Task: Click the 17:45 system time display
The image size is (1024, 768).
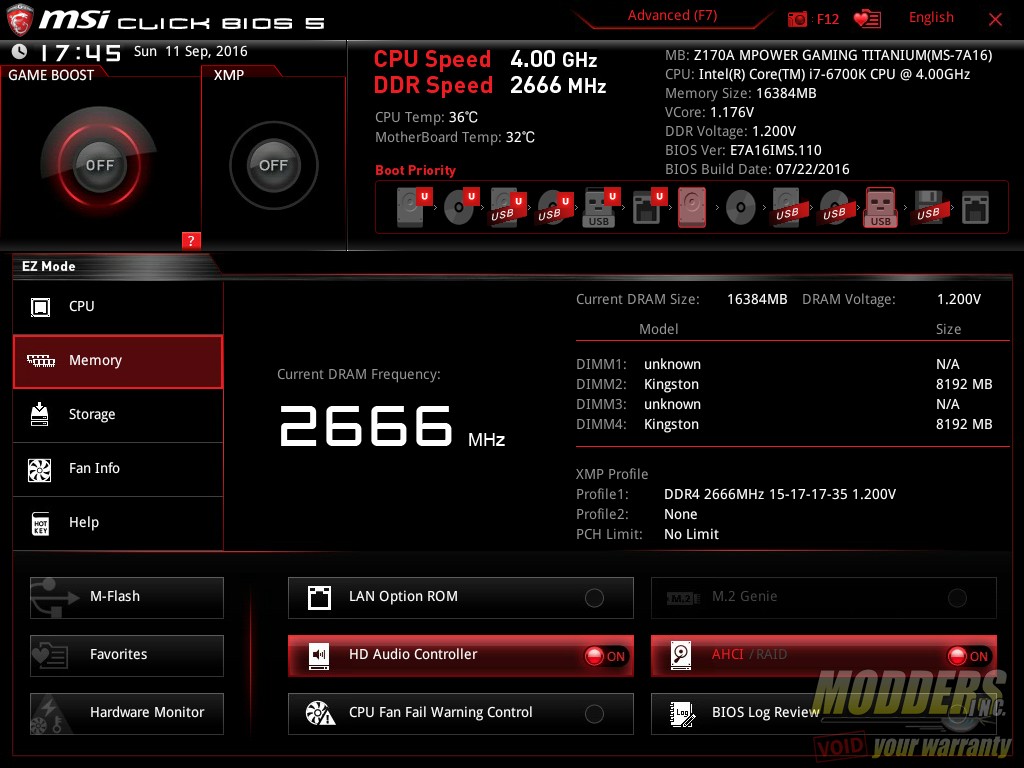Action: pyautogui.click(x=80, y=52)
